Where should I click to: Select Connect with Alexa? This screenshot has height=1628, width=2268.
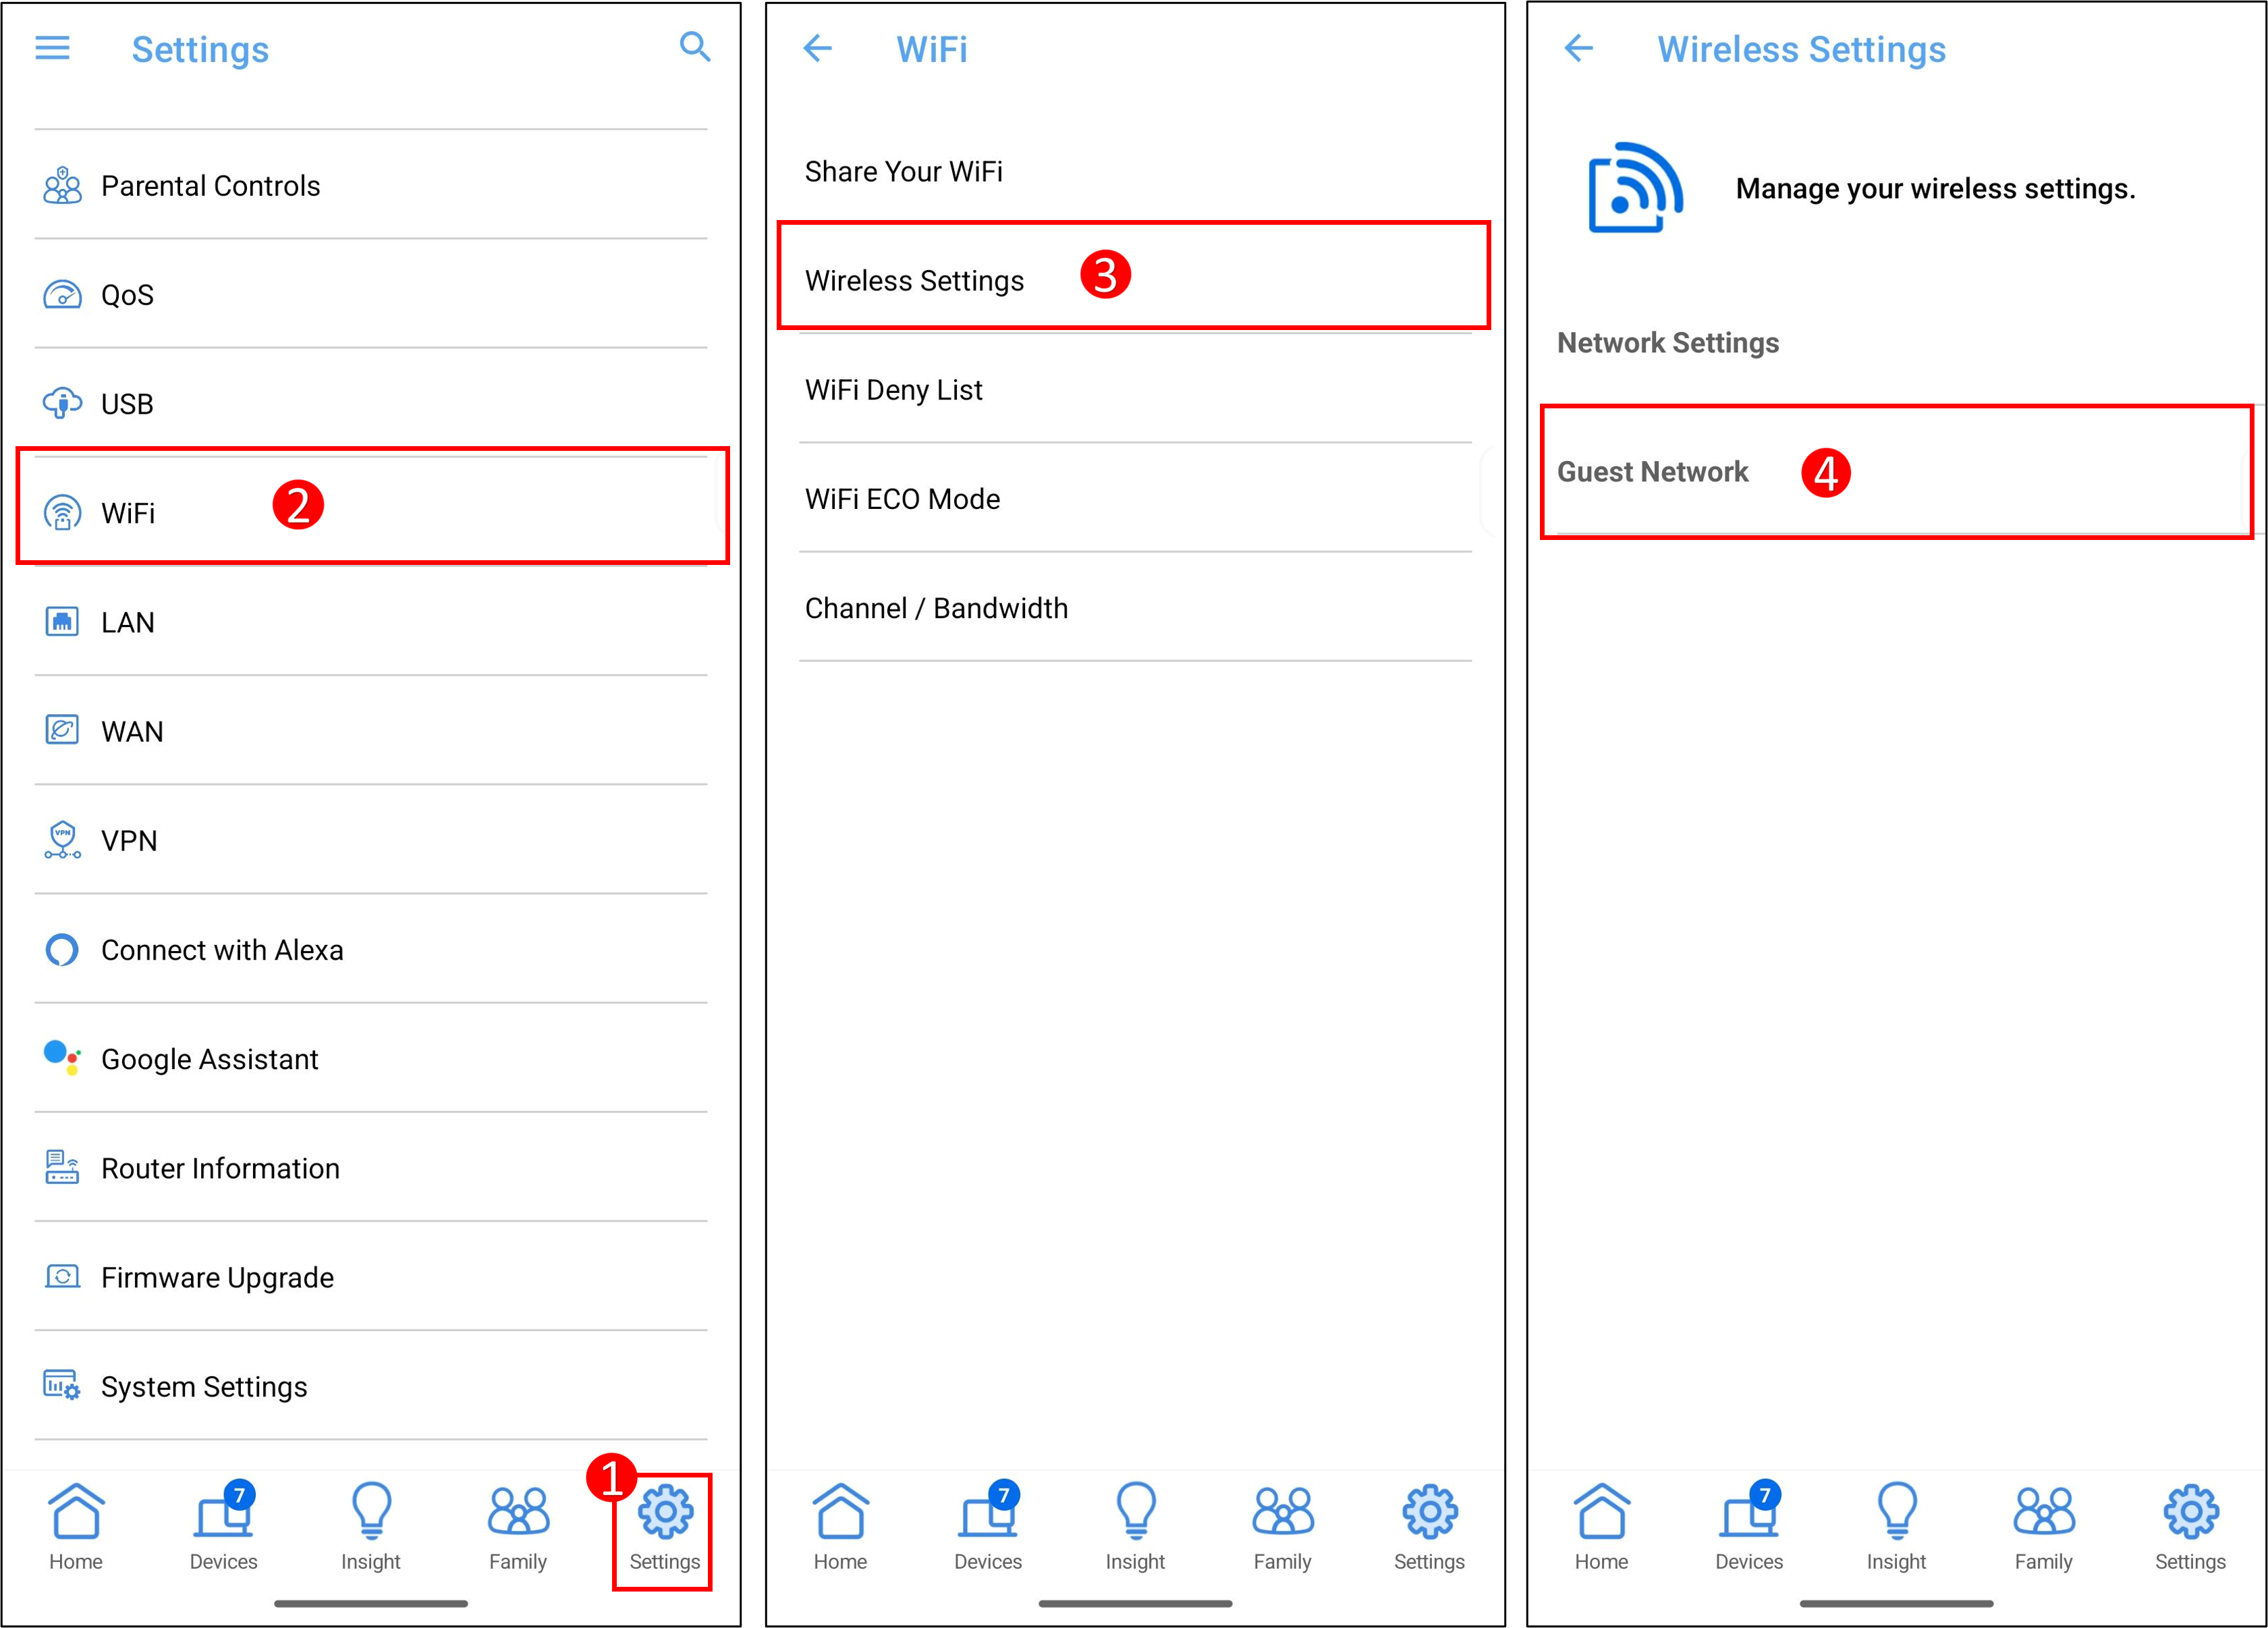(x=222, y=950)
